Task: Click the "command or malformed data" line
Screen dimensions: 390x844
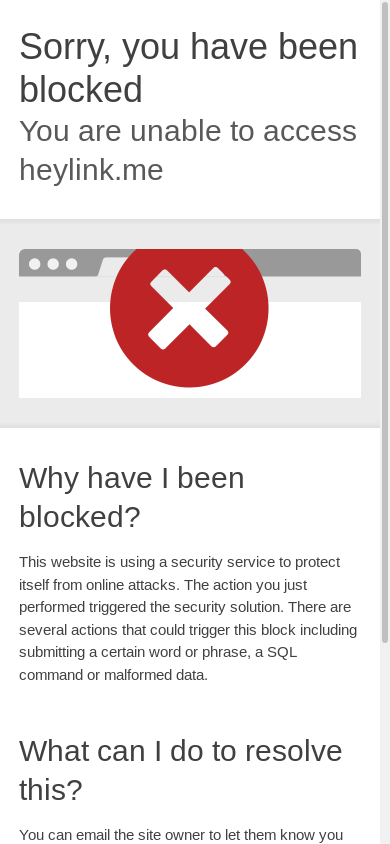Action: click(114, 675)
